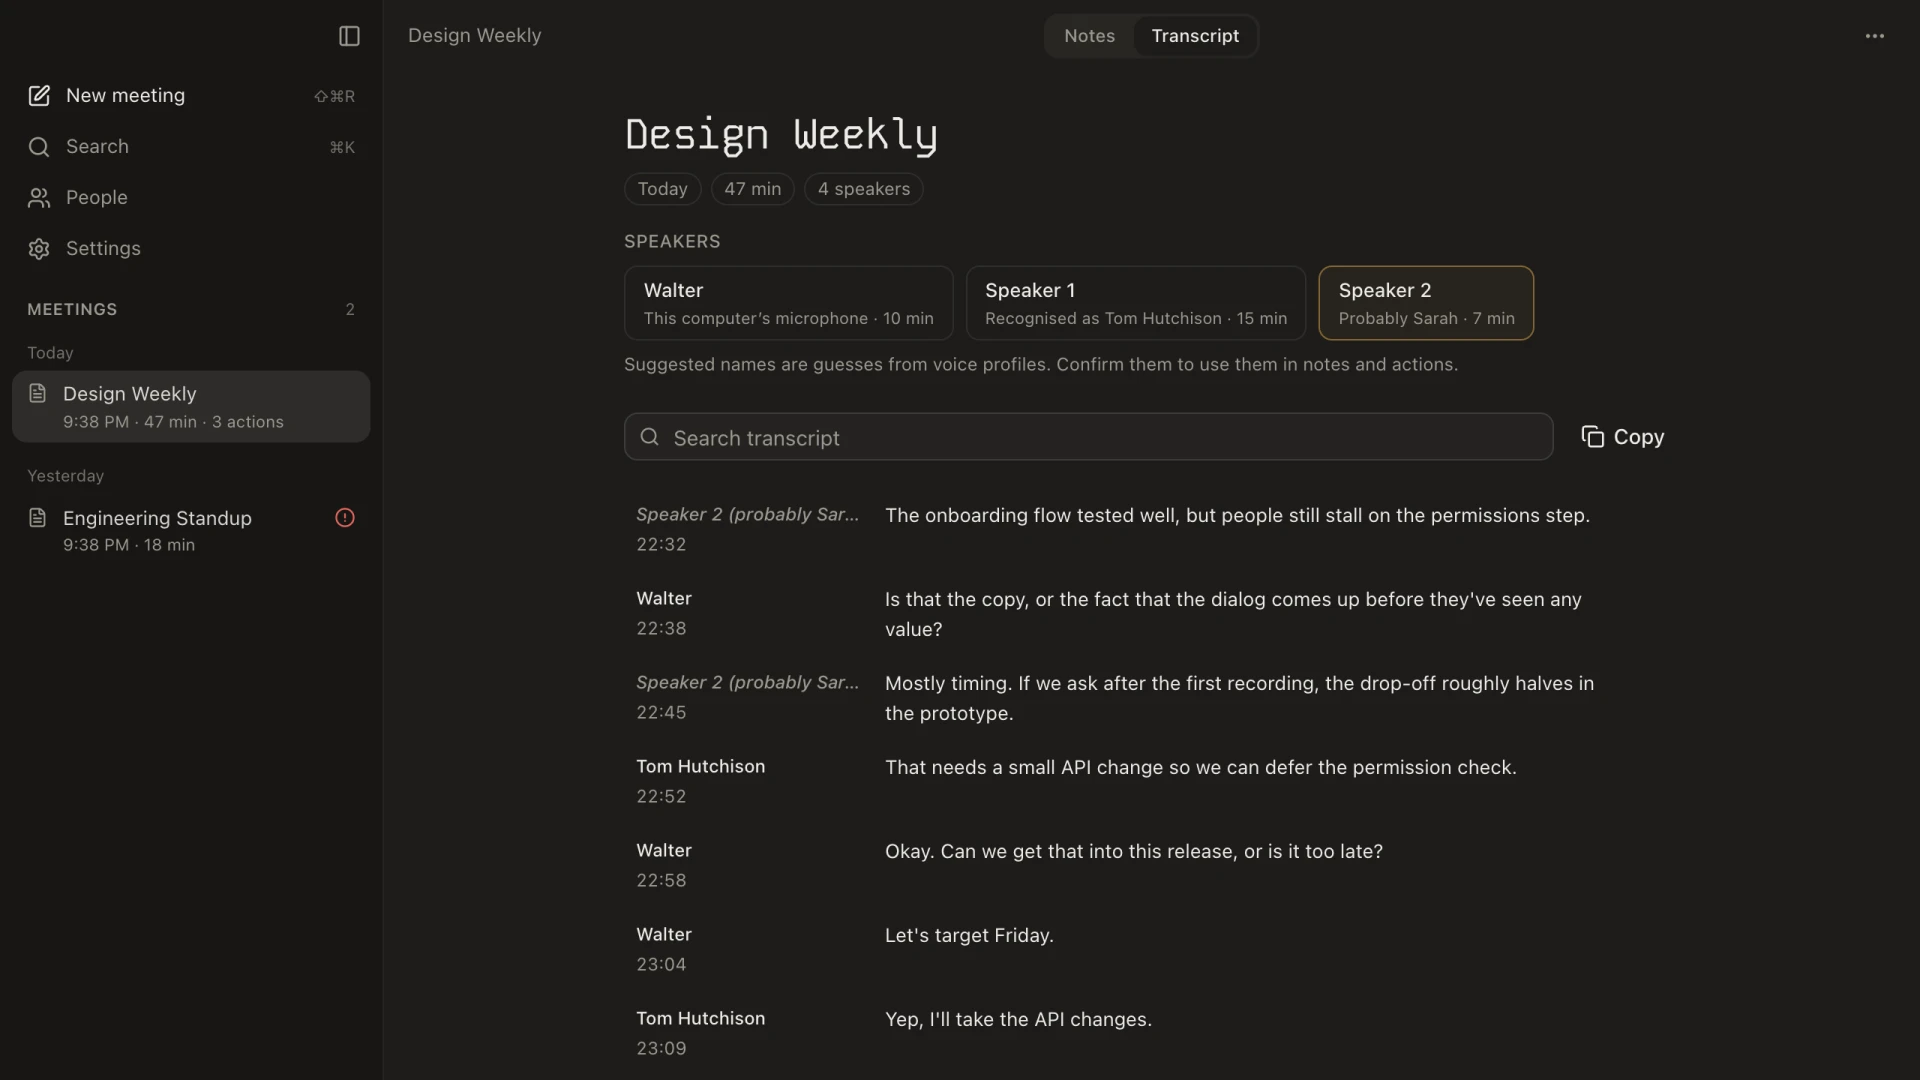
Task: Select the Speaker 2 Probably Sarah card
Action: click(1426, 303)
